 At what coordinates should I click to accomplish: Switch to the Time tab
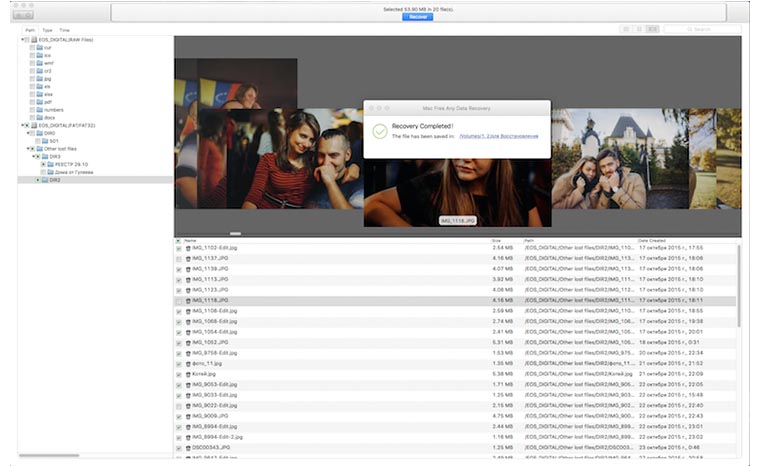coord(64,31)
